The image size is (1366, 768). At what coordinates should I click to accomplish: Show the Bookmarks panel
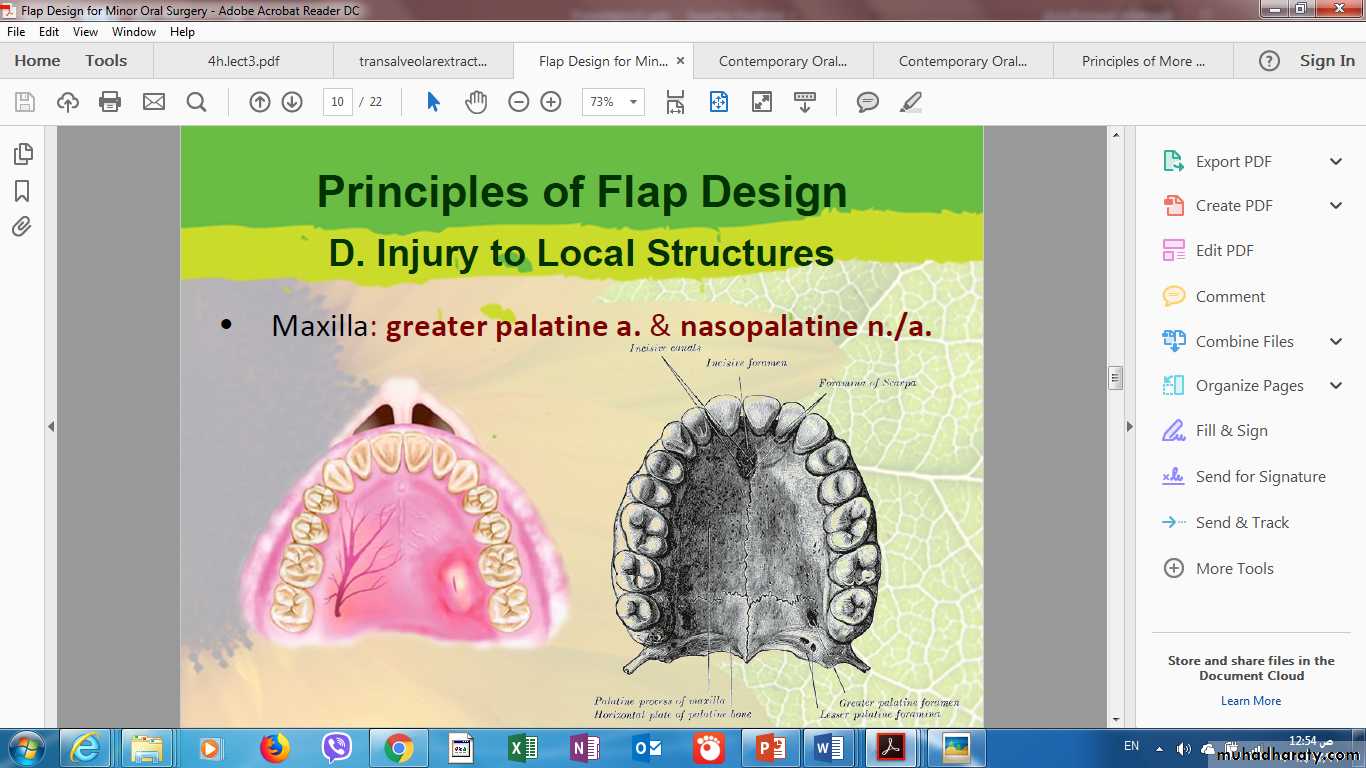[22, 191]
